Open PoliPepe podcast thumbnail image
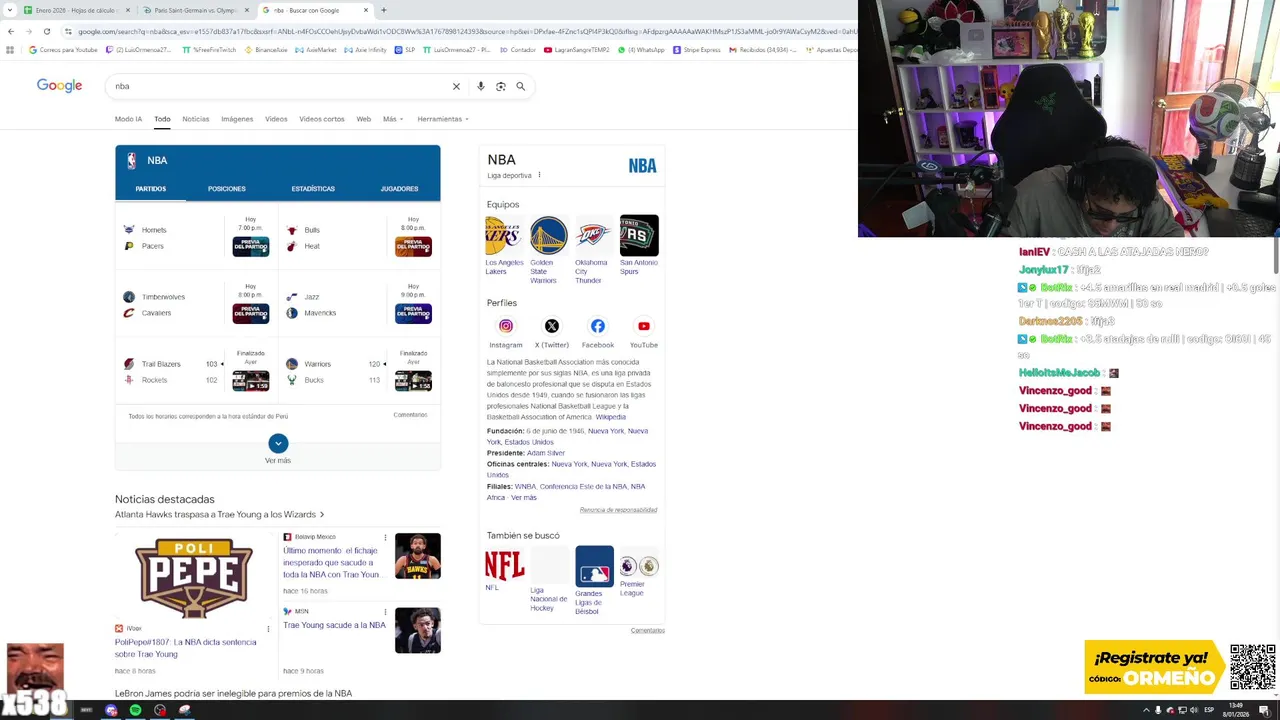Viewport: 1280px width, 720px height. pos(194,577)
